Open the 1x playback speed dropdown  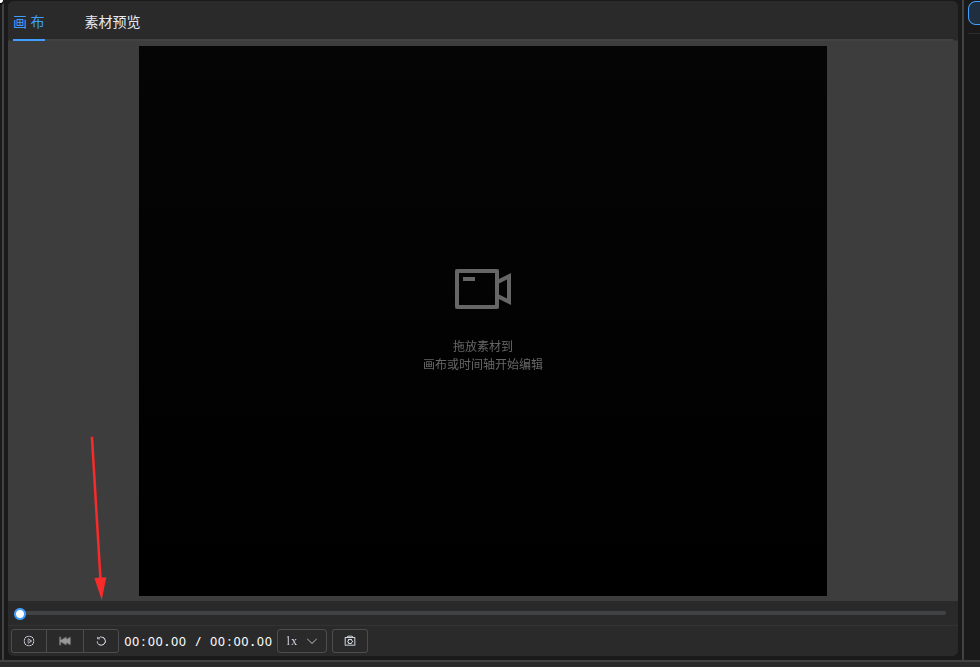302,641
